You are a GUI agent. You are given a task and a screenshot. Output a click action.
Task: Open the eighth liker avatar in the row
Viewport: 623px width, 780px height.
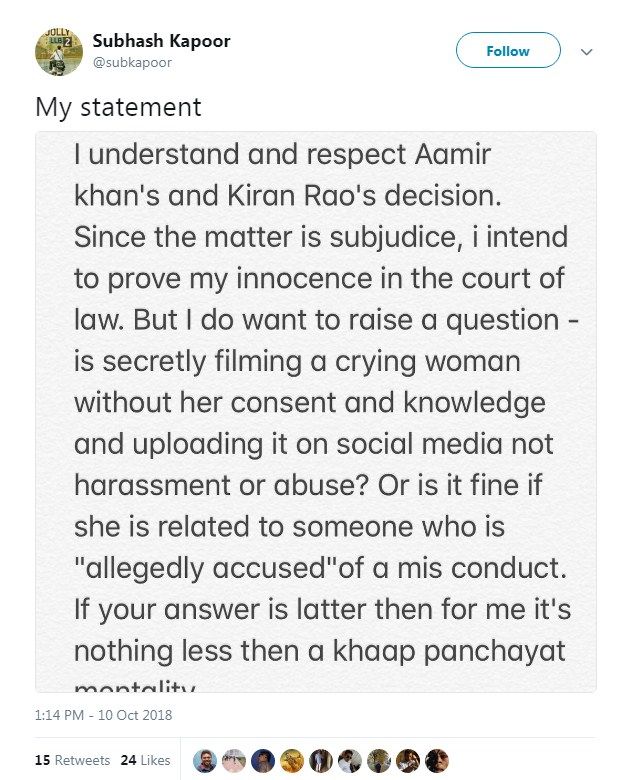pyautogui.click(x=408, y=761)
